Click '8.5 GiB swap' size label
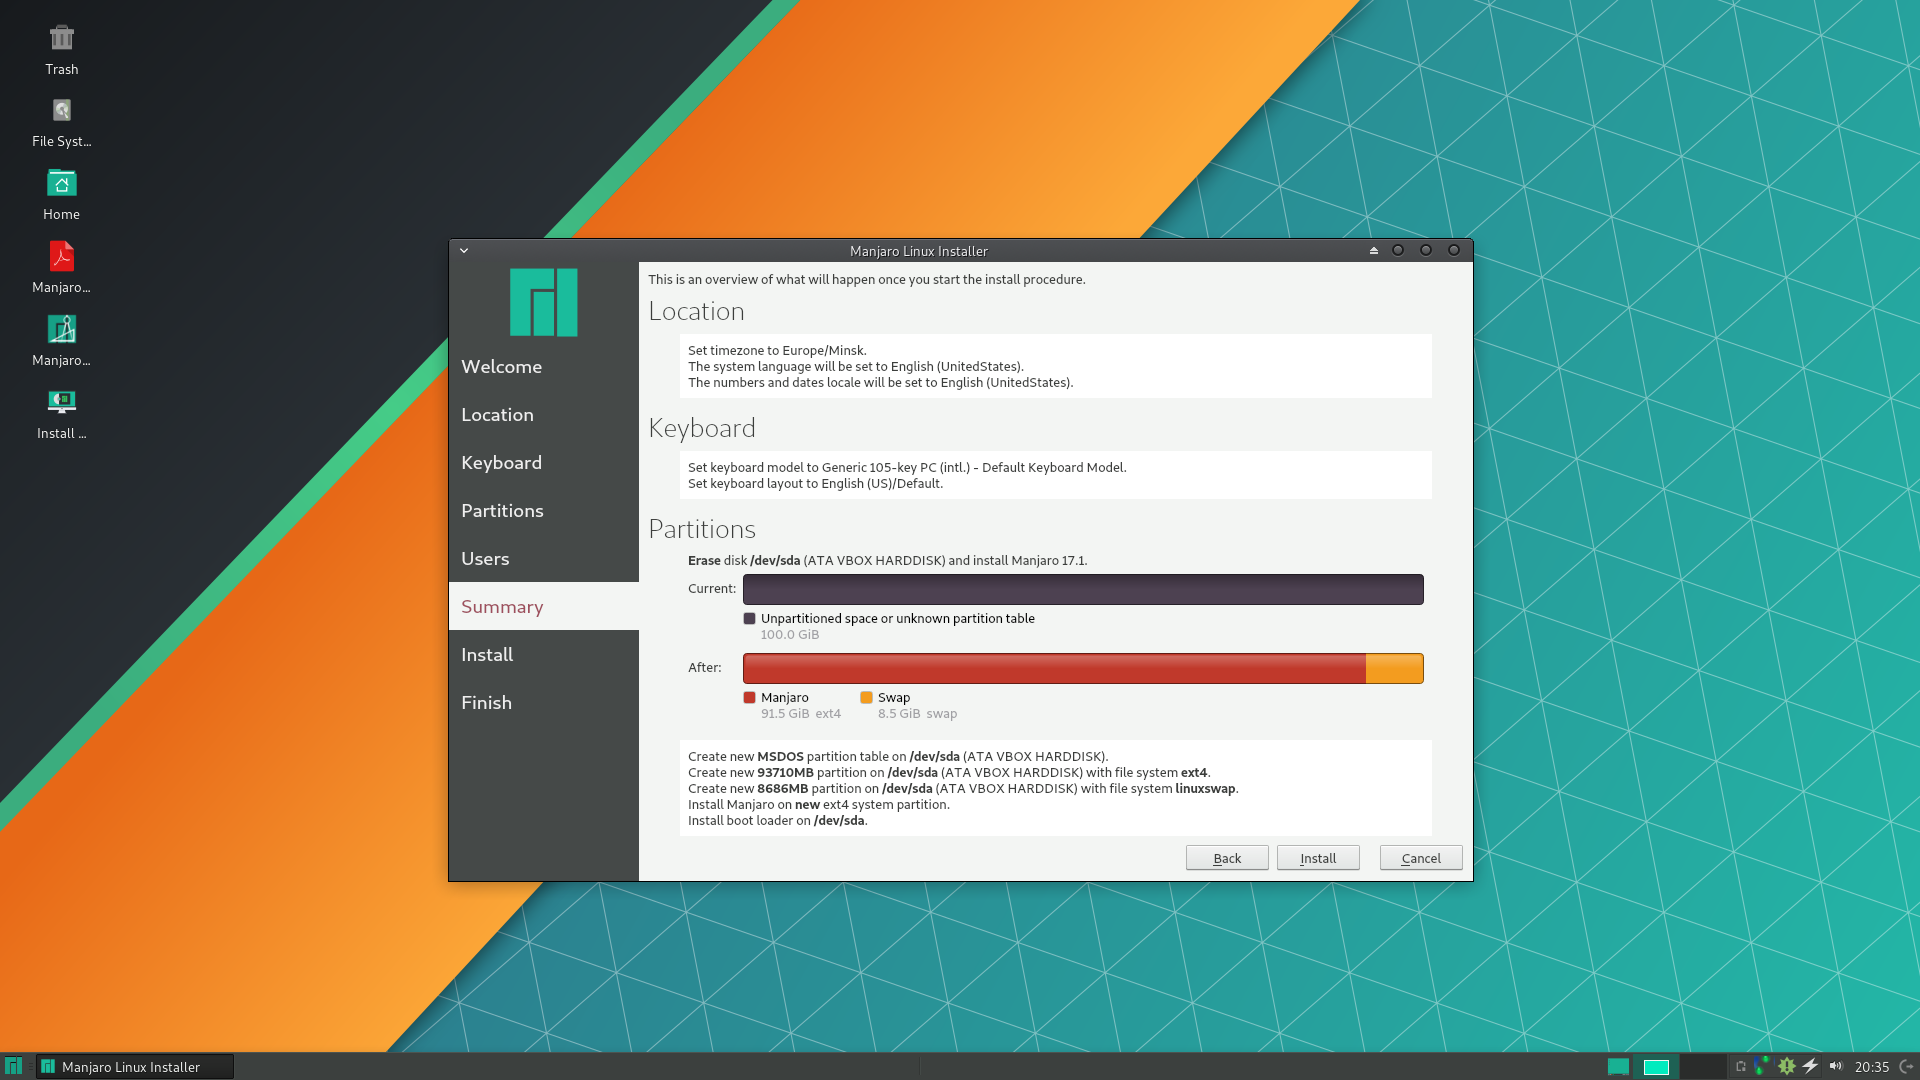The width and height of the screenshot is (1920, 1080). [917, 714]
